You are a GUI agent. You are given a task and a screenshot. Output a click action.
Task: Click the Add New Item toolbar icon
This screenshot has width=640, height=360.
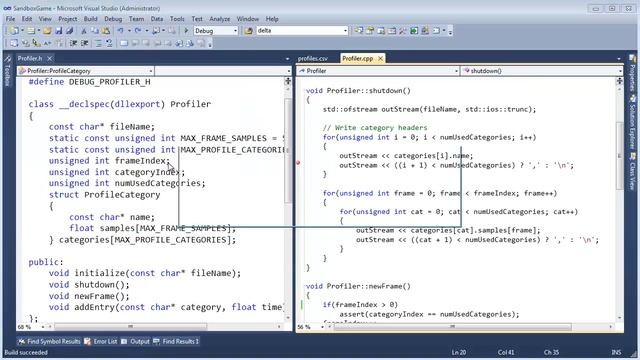31,31
